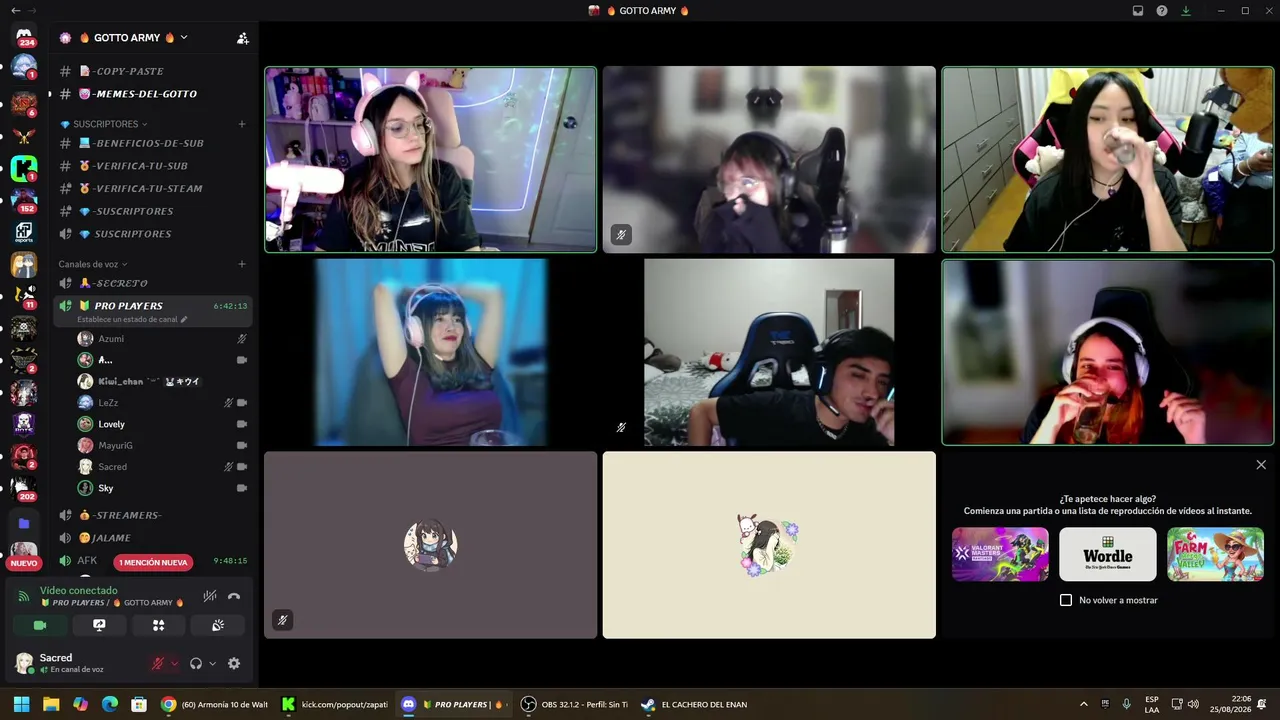Show hidden system tray icons
The height and width of the screenshot is (720, 1280).
pos(1083,704)
